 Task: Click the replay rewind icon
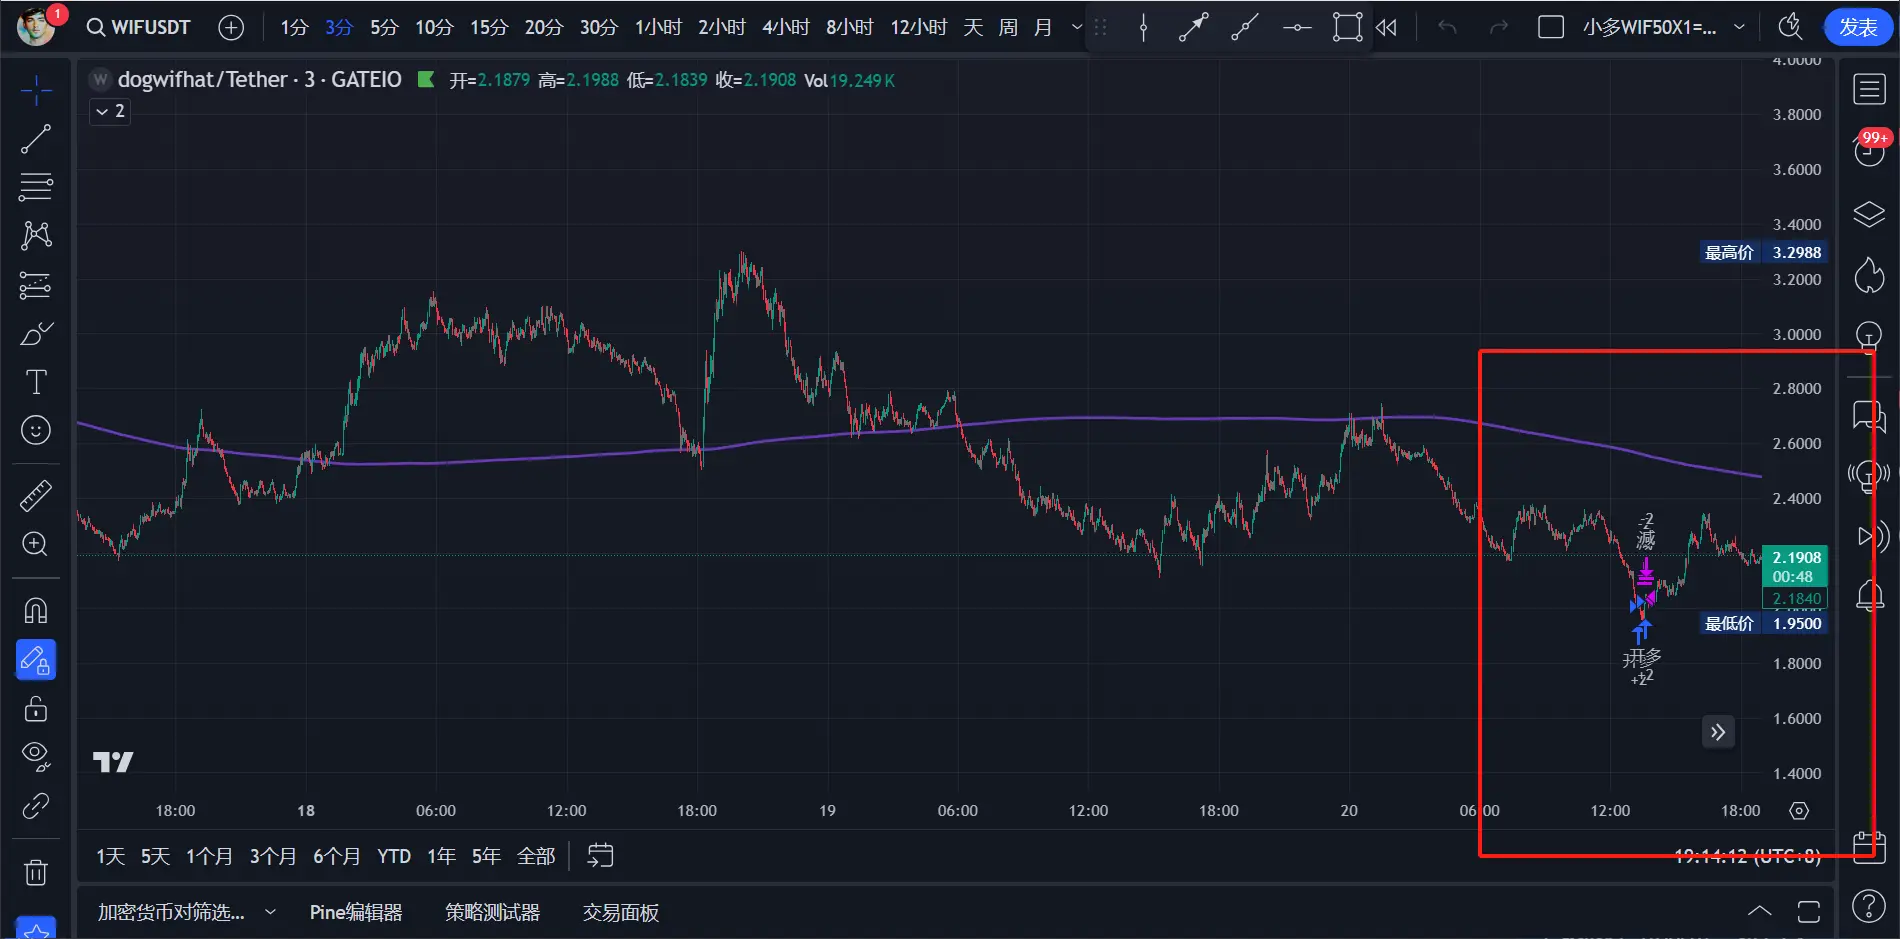coord(1386,27)
